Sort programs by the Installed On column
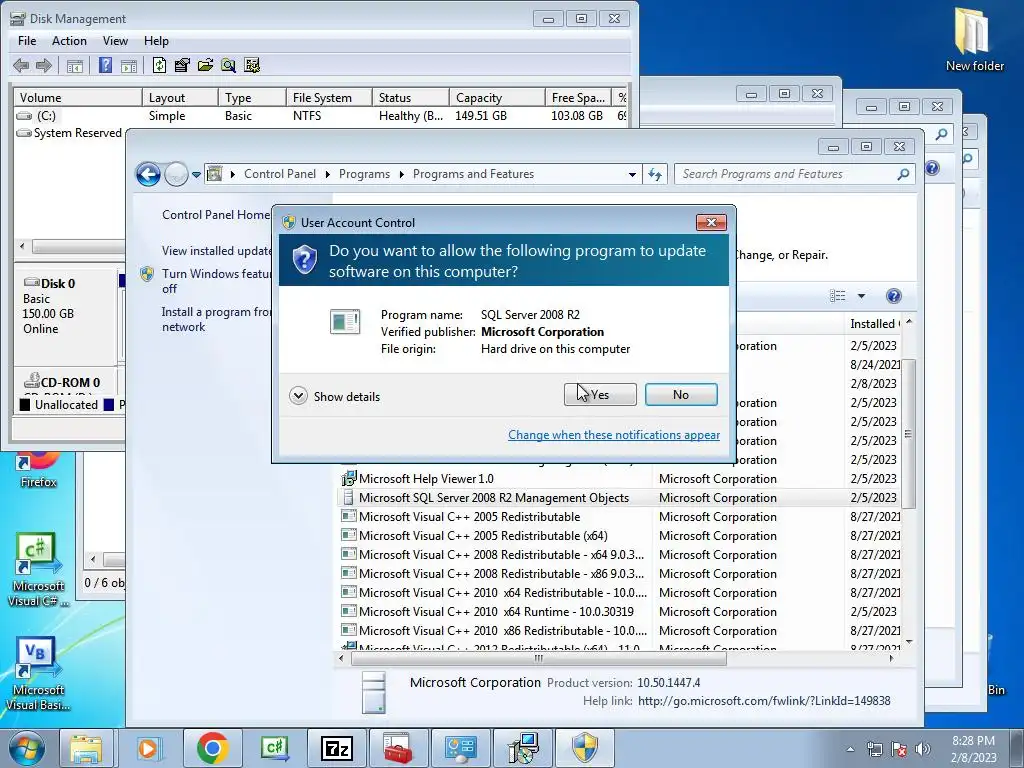Image resolution: width=1024 pixels, height=768 pixels. (872, 324)
